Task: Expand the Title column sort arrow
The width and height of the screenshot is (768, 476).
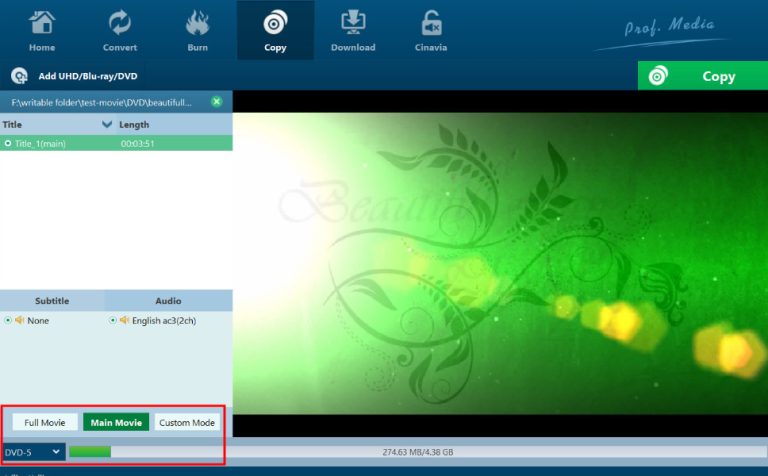Action: 107,125
